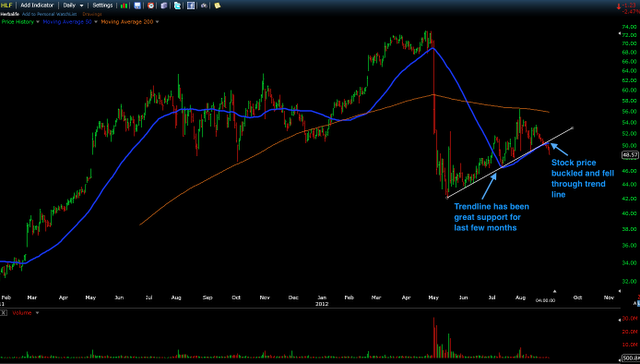Click the green-red bar chart style icon

click(124, 6)
